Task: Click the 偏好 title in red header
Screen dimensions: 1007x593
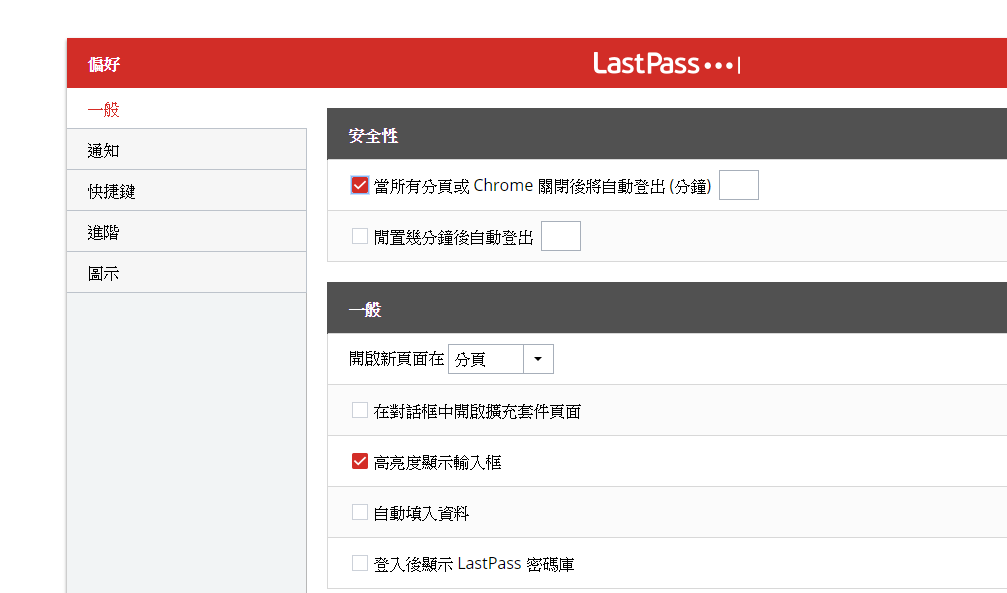Action: [104, 64]
